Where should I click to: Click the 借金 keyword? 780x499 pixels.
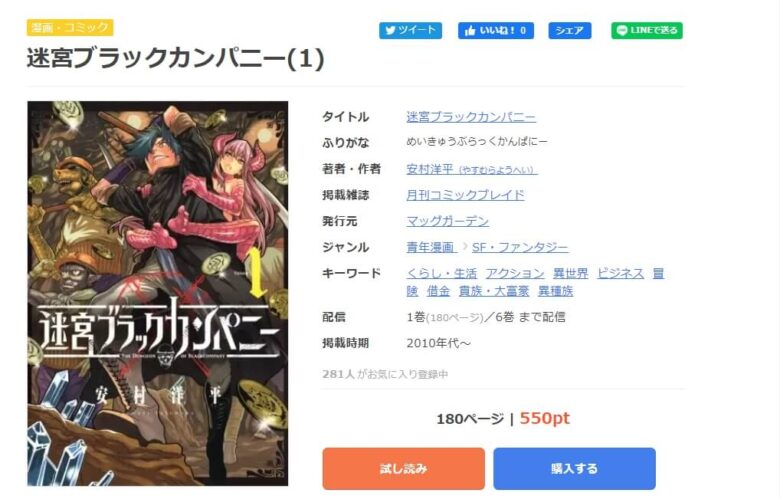point(438,291)
